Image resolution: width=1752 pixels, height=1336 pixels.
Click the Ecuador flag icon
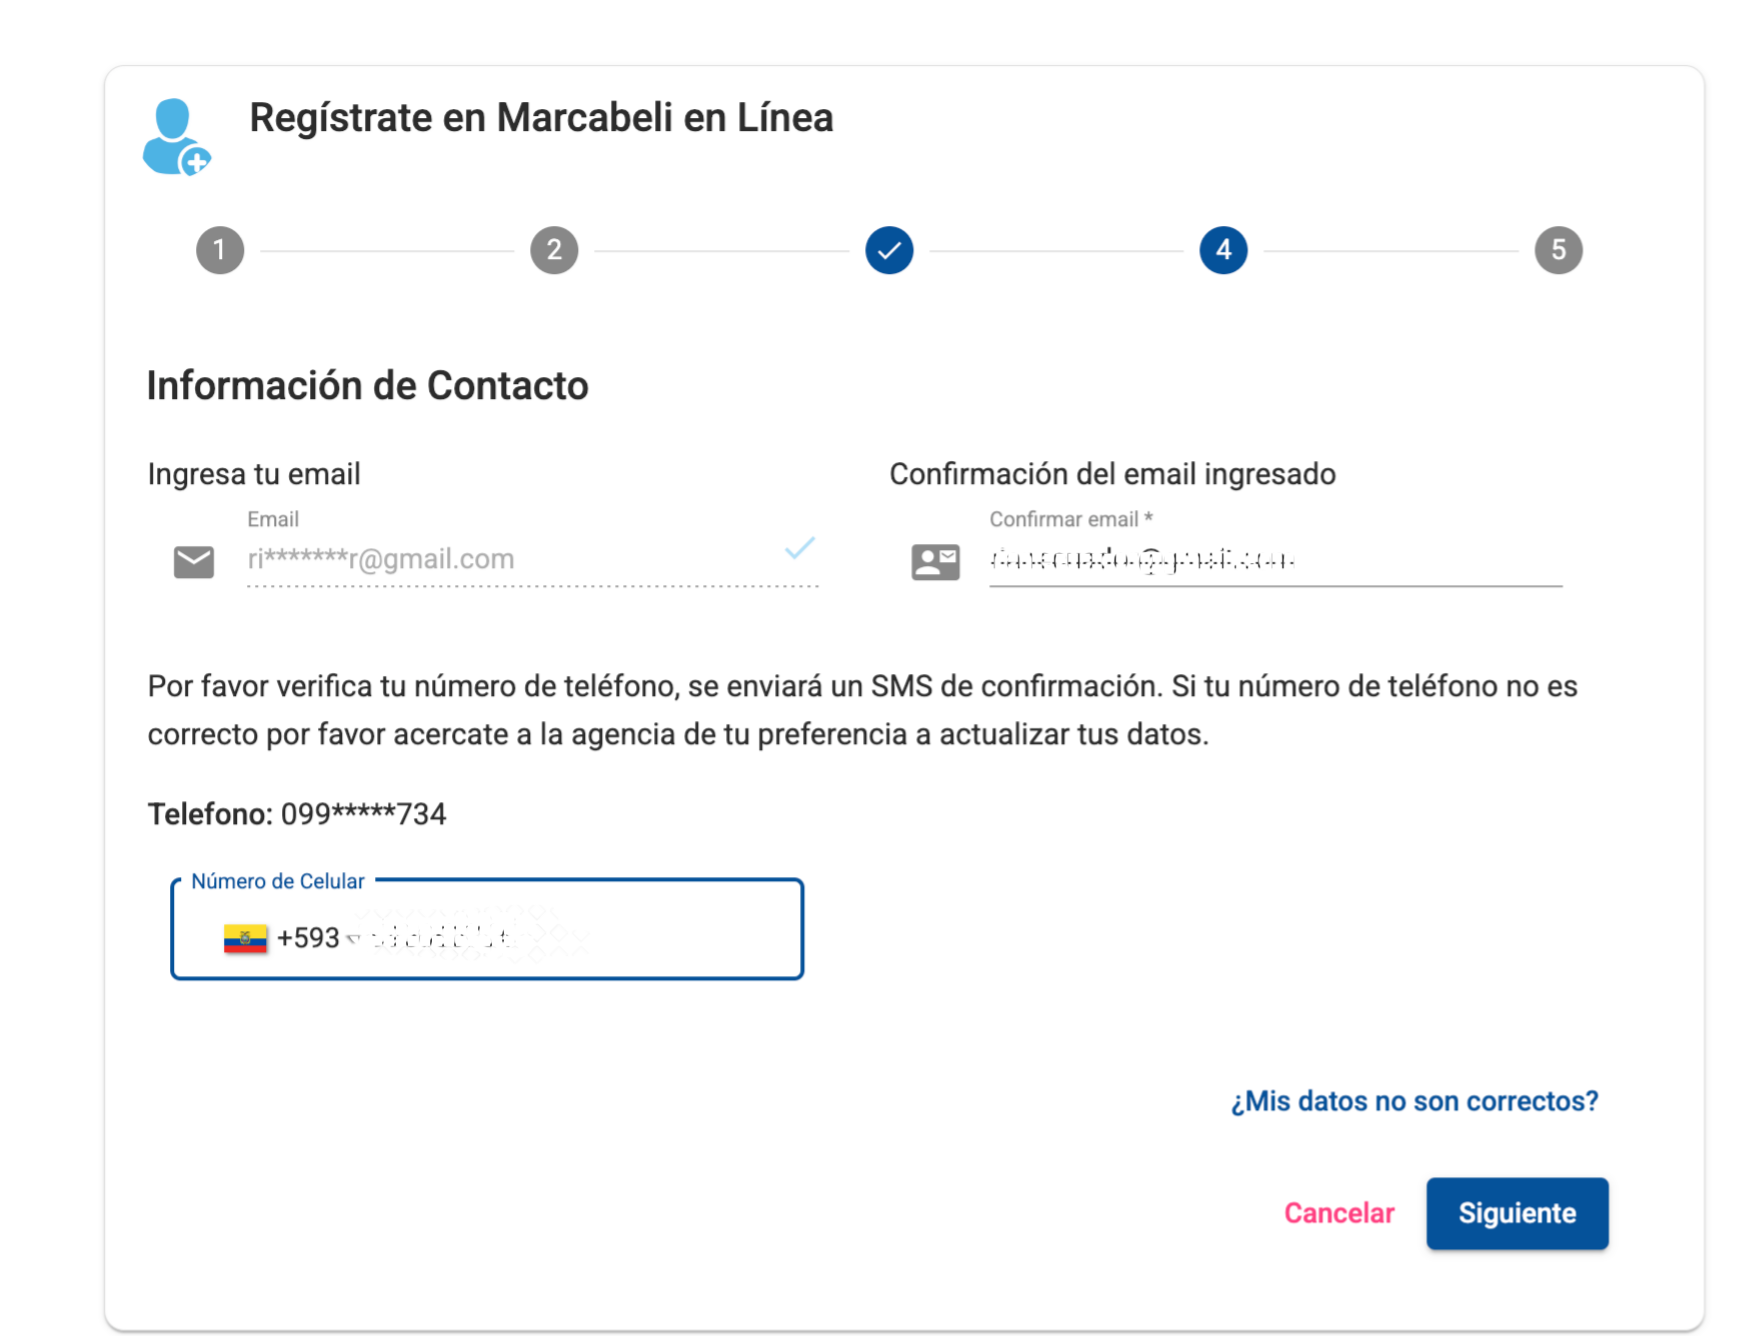[245, 938]
